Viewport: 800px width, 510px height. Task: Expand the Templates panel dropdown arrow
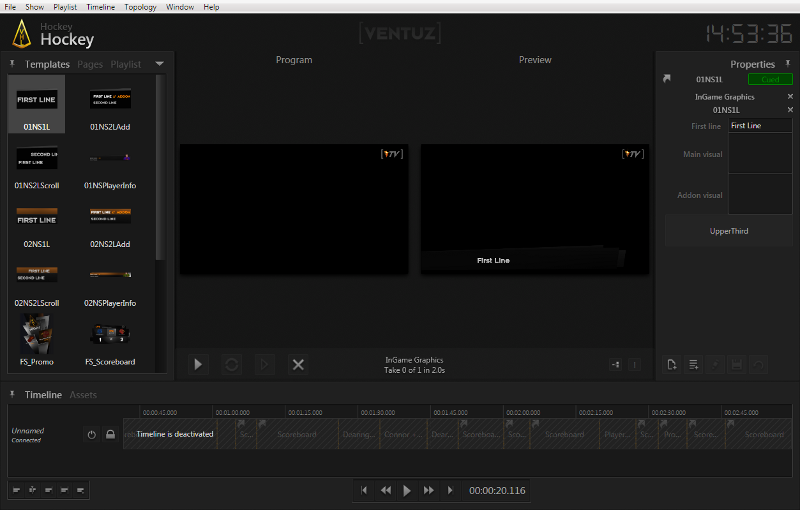(160, 64)
